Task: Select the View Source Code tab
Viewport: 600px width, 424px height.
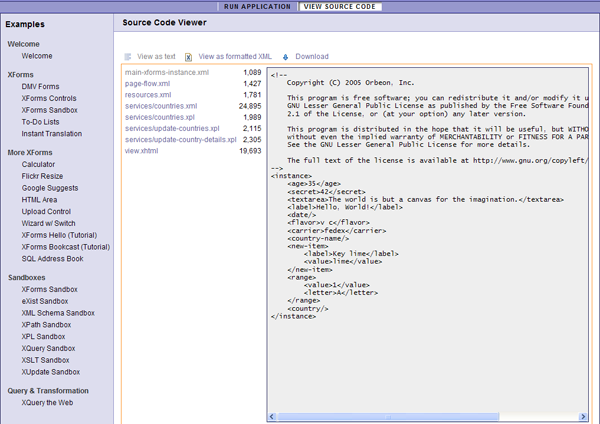Action: [x=339, y=6]
